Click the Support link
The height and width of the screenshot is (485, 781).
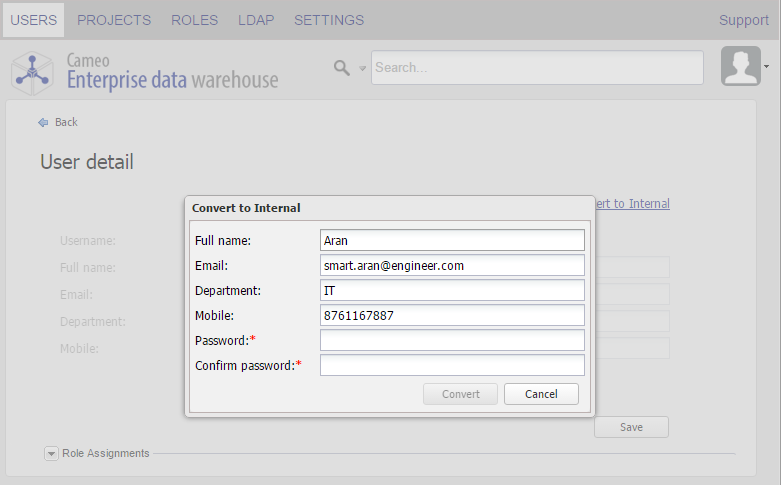[744, 20]
